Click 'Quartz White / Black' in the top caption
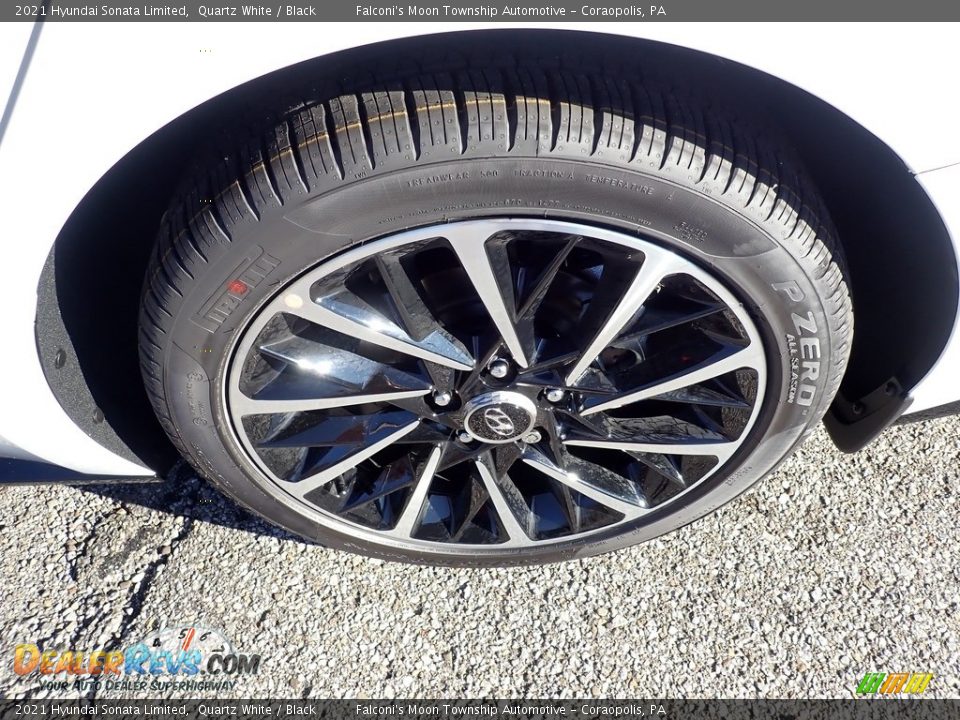This screenshot has width=960, height=720. pyautogui.click(x=257, y=10)
